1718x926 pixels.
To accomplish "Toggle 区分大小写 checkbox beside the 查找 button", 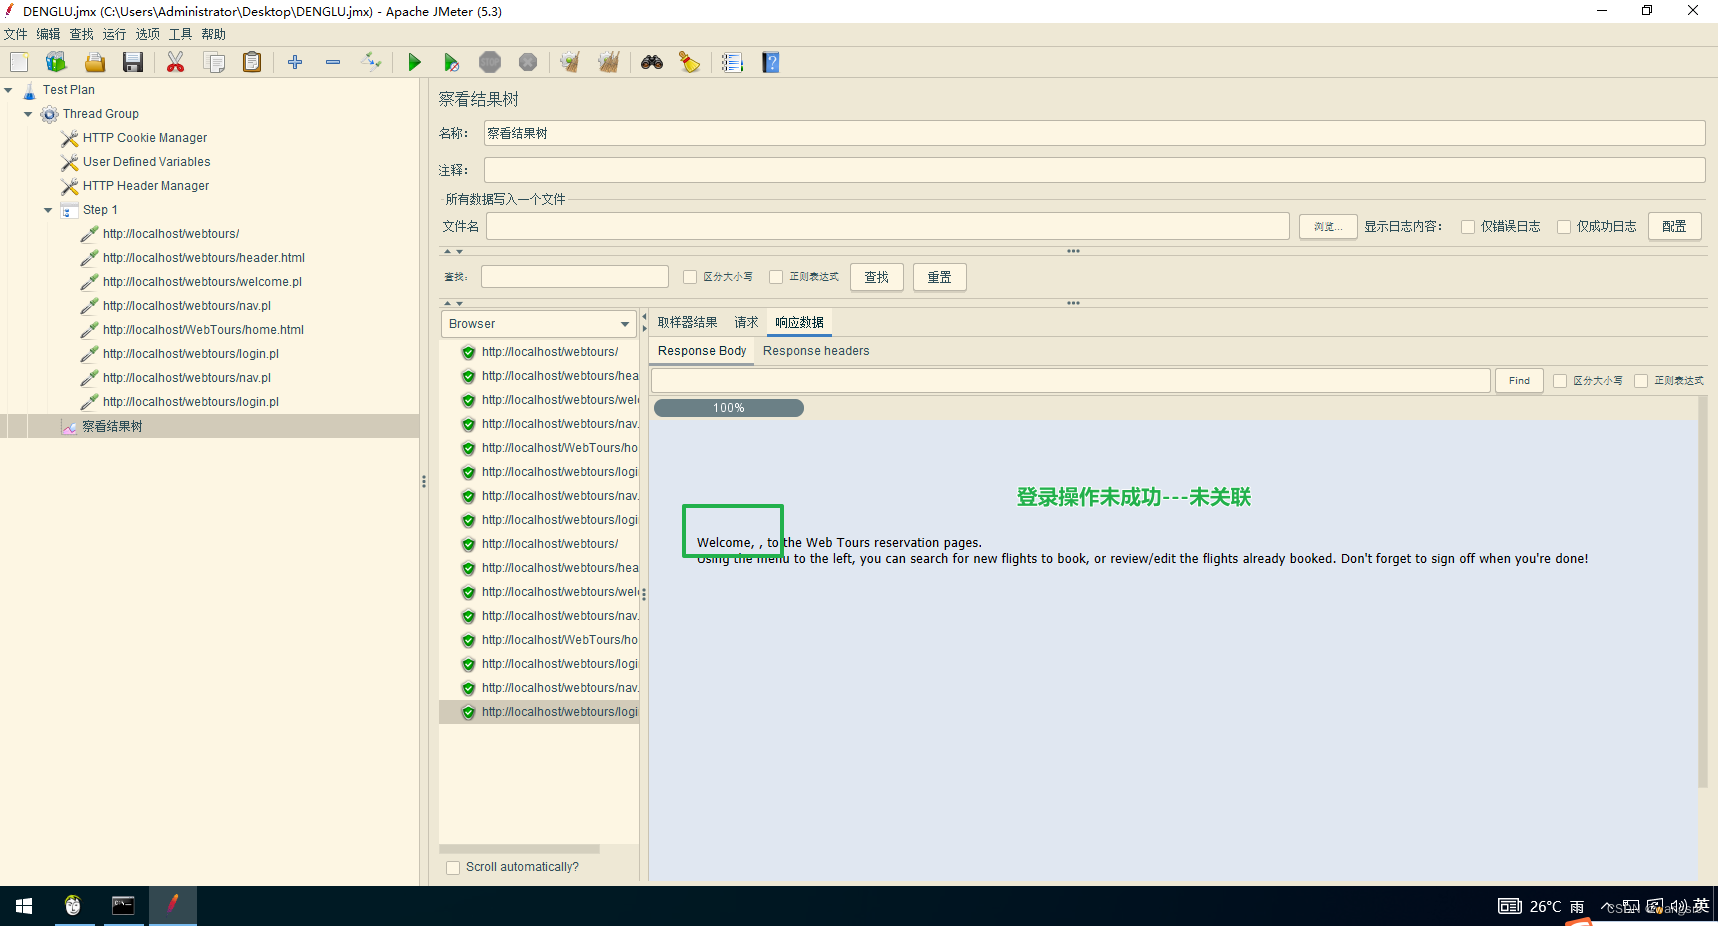I will [x=690, y=277].
